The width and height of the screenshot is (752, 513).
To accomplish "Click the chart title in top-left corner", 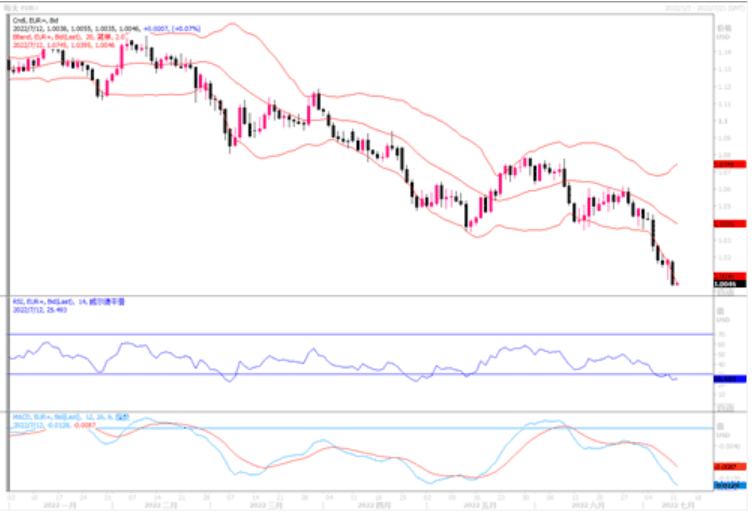I will (20, 5).
